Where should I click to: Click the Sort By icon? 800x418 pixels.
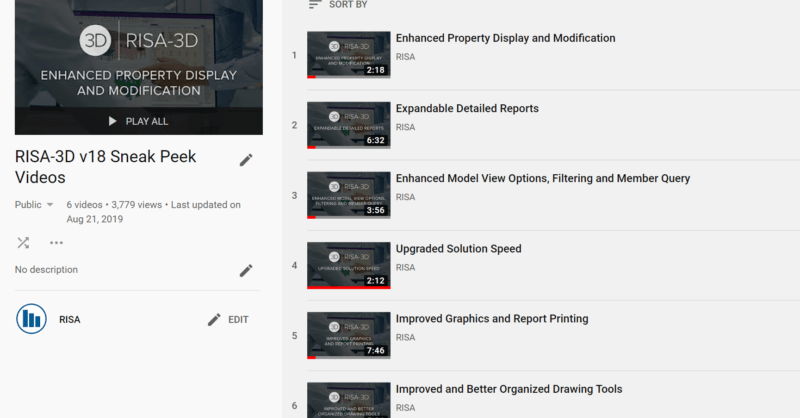point(315,5)
